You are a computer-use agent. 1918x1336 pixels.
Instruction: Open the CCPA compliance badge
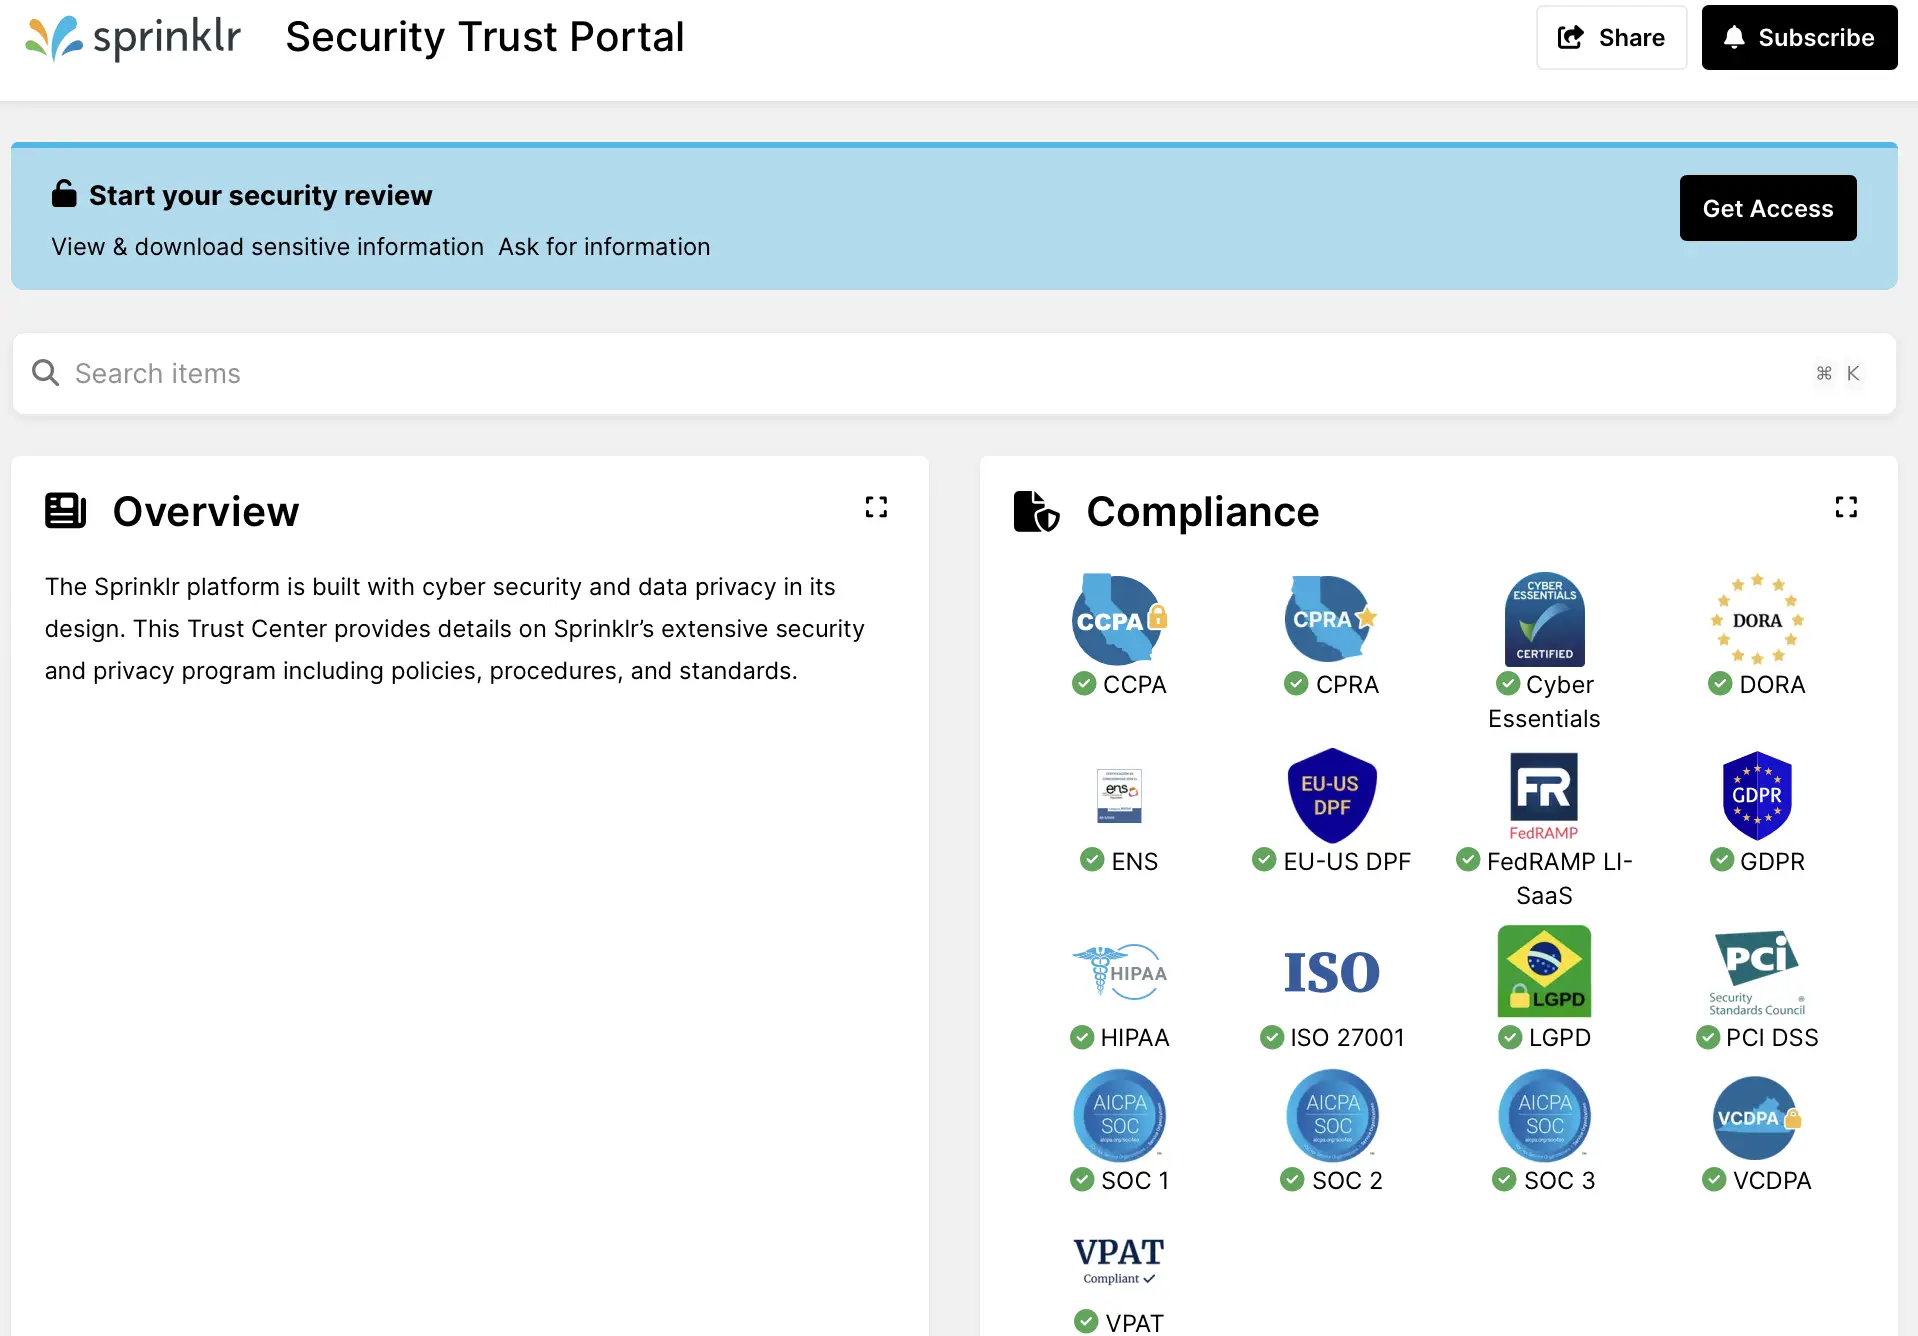1119,619
